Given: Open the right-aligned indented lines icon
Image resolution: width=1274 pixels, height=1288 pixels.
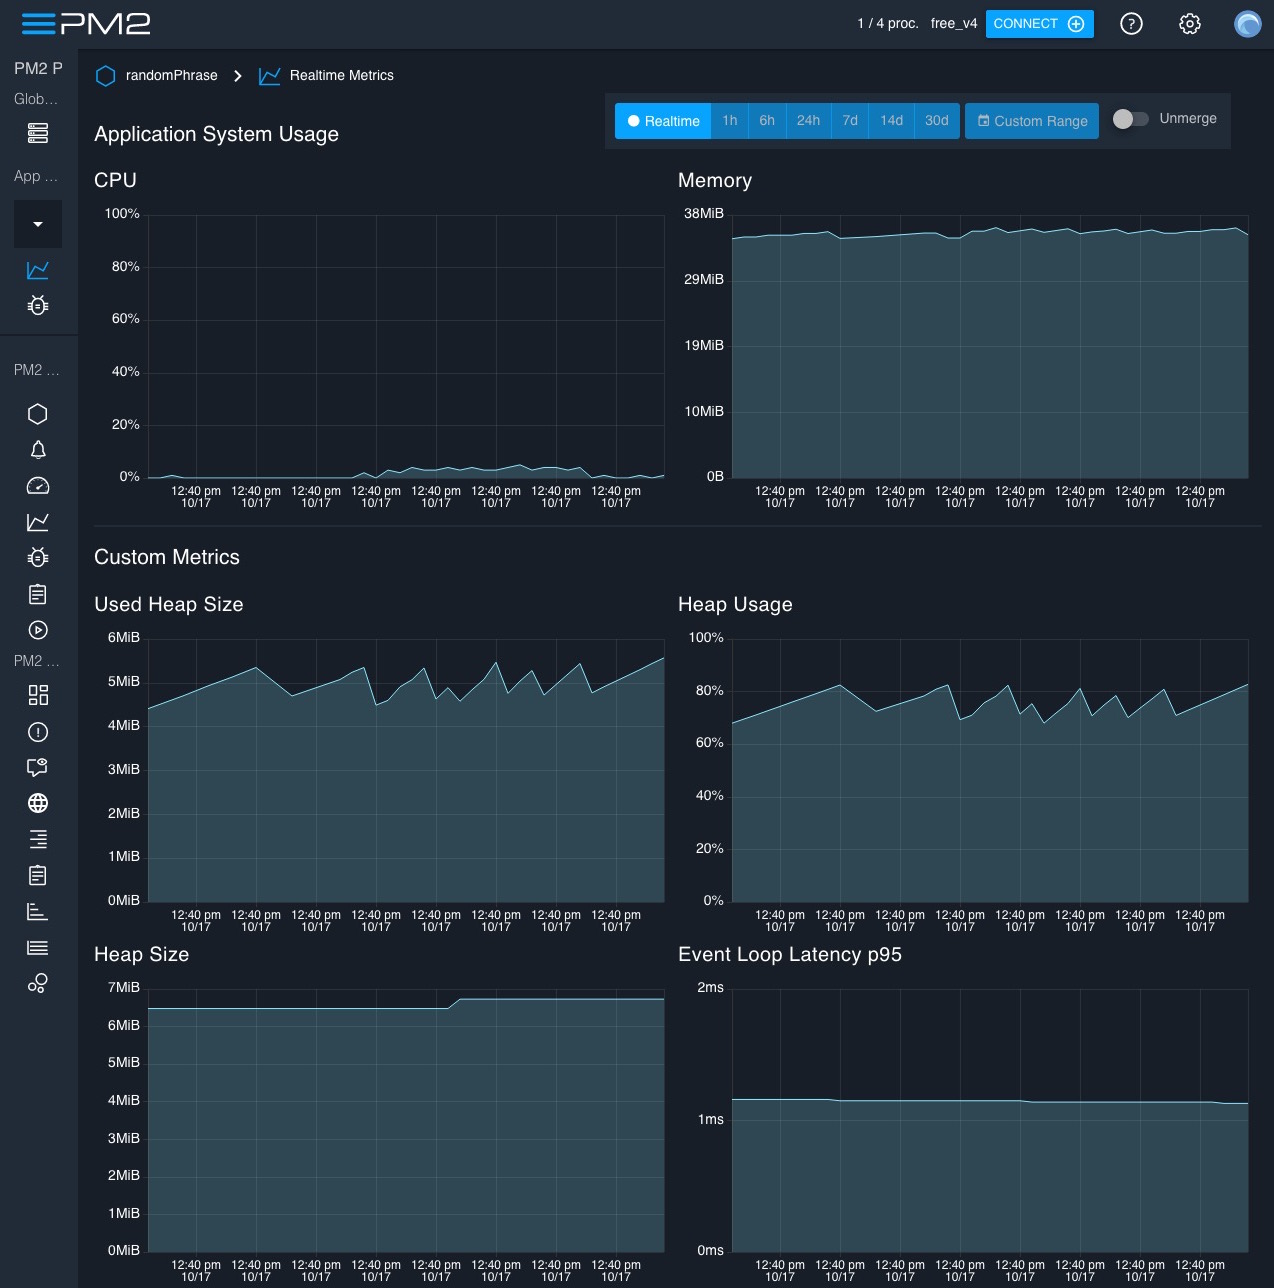Looking at the screenshot, I should pos(38,839).
